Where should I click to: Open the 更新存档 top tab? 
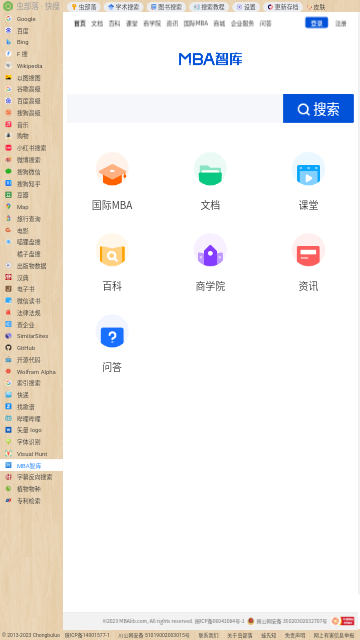pos(283,7)
